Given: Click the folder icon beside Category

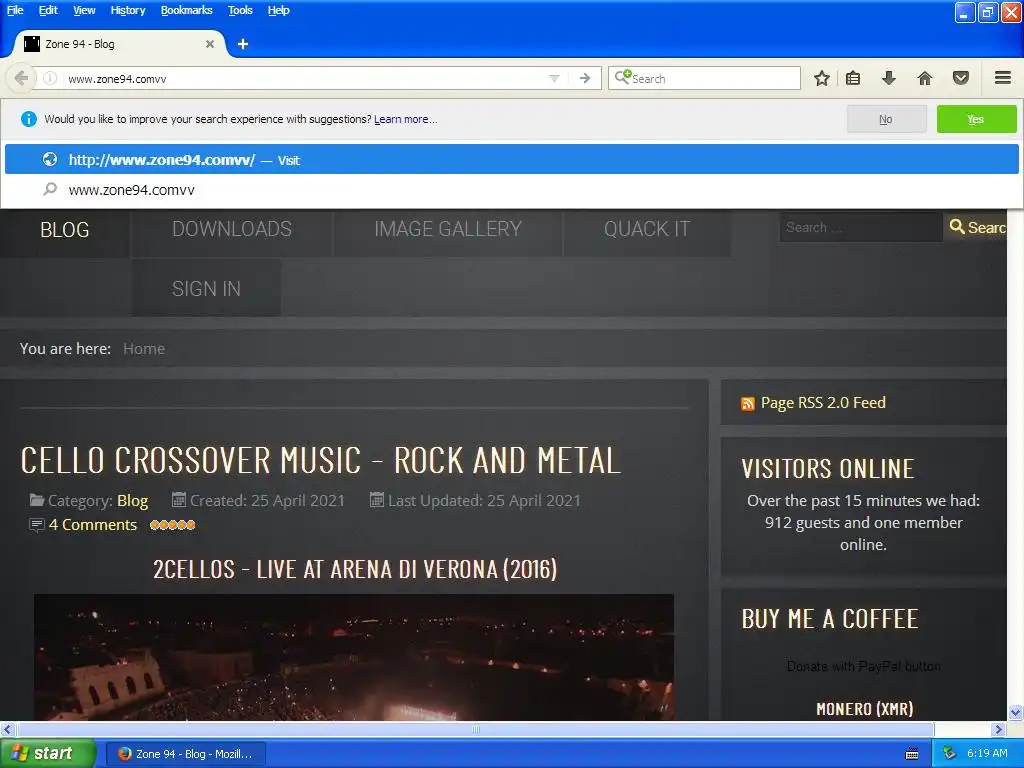Looking at the screenshot, I should (x=37, y=500).
